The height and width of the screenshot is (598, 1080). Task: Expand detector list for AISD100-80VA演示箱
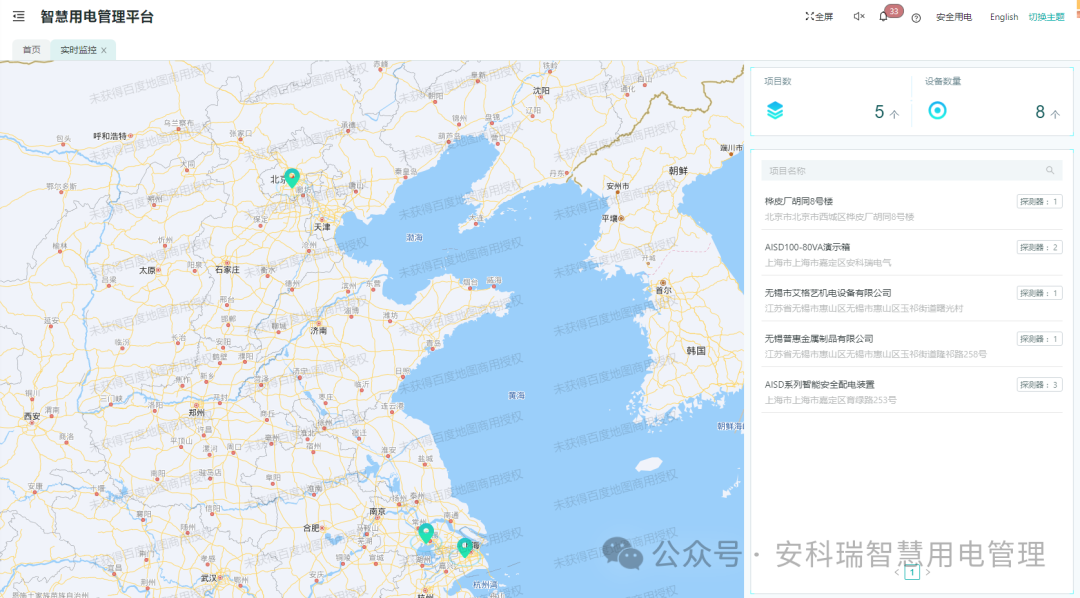pyautogui.click(x=1038, y=246)
